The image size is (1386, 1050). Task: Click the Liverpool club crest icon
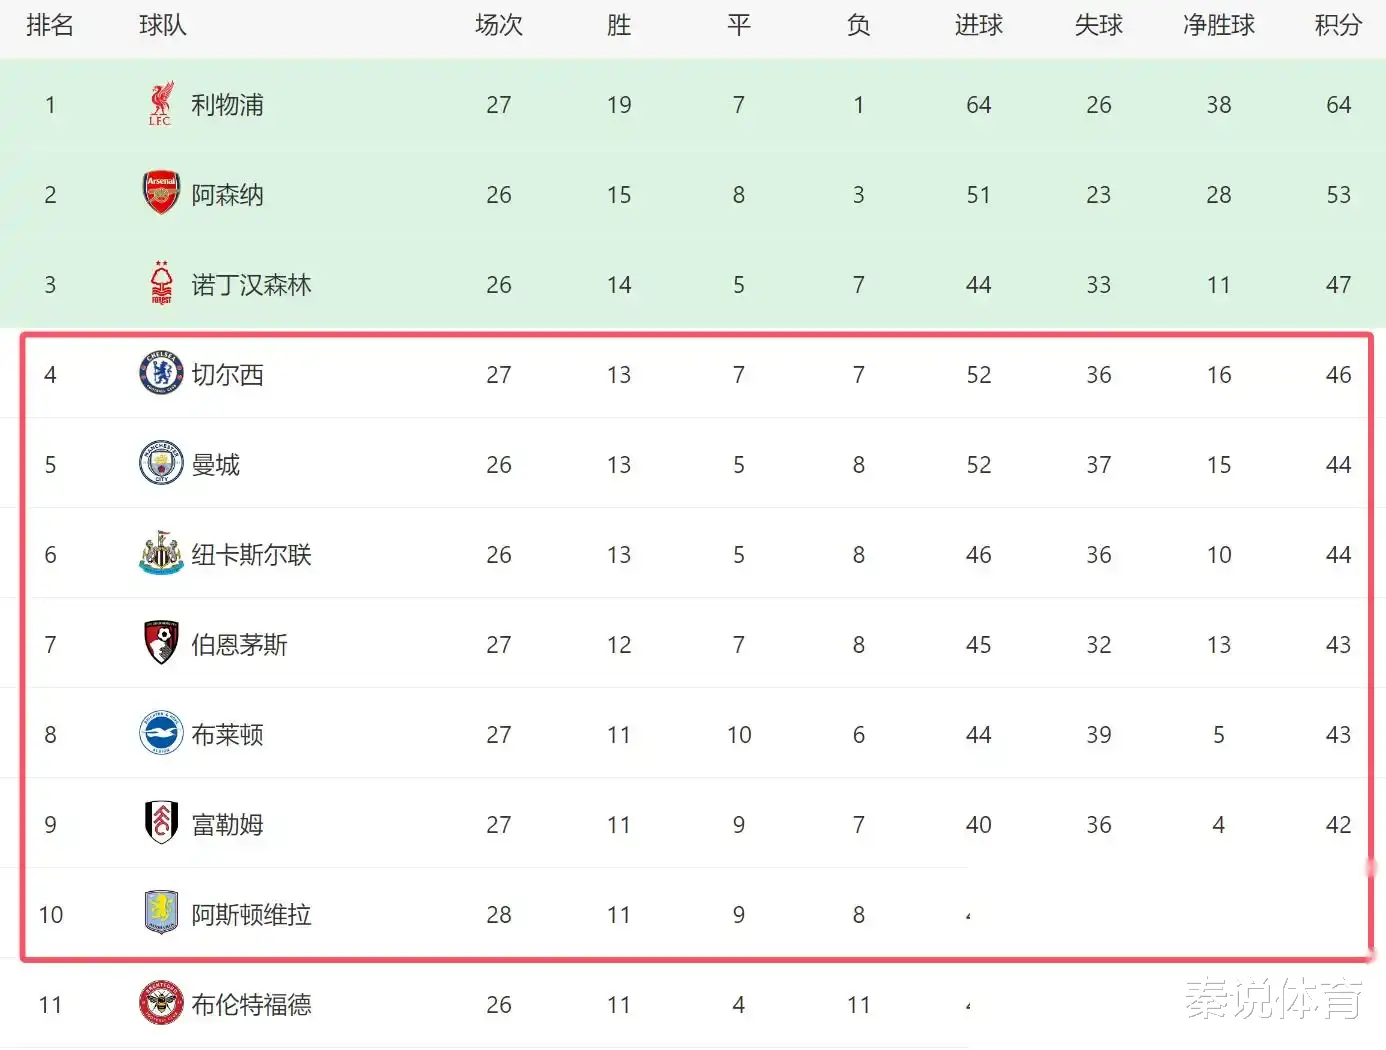161,104
